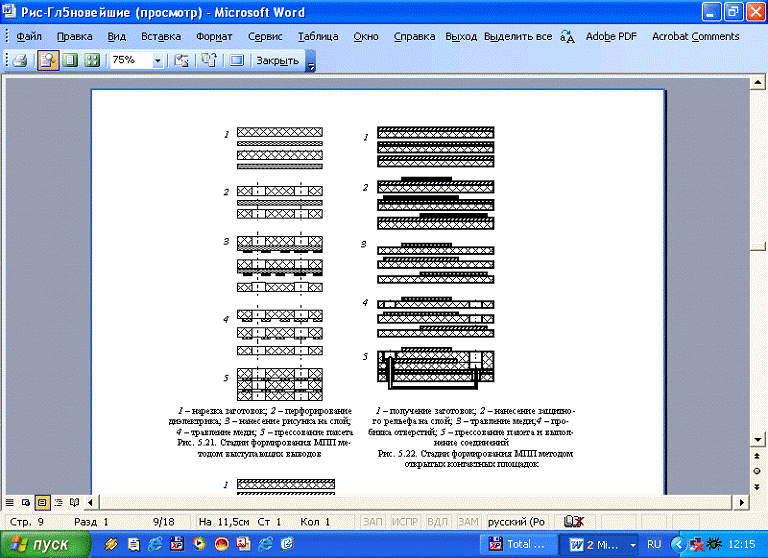Open the Окно menu

[x=366, y=36]
